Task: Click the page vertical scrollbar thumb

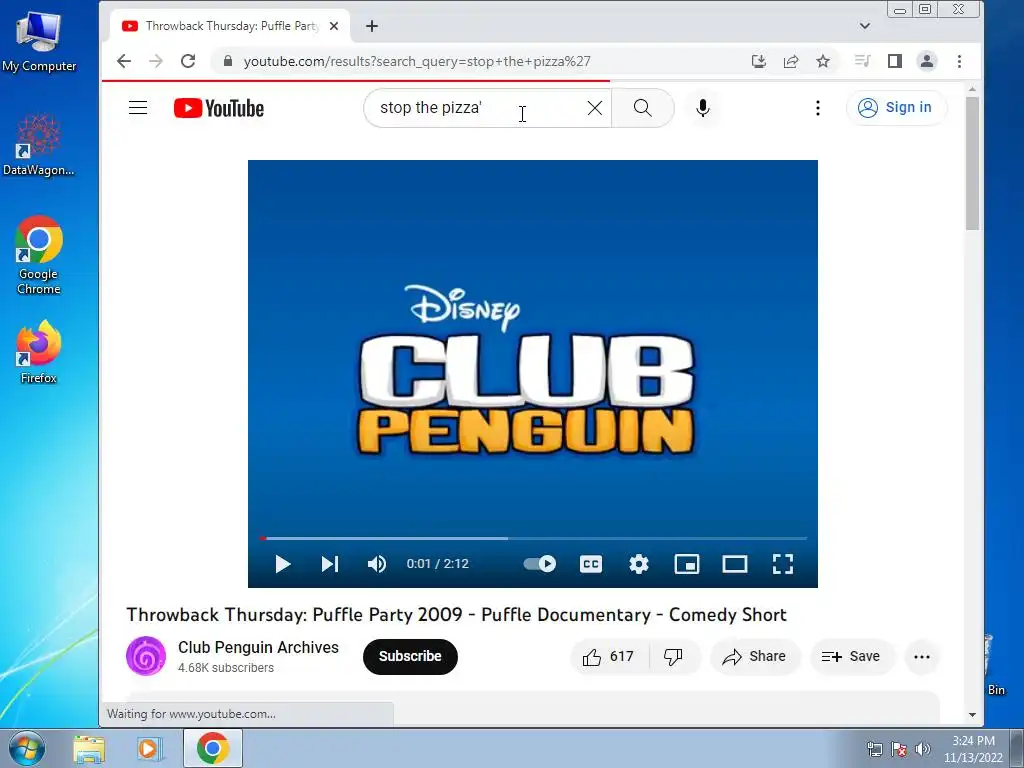Action: [x=972, y=163]
